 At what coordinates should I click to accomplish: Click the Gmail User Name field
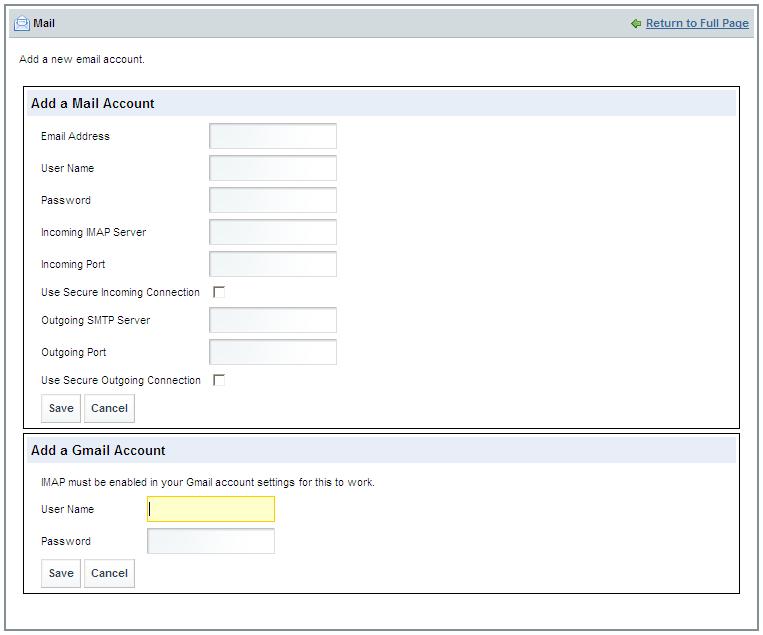click(211, 509)
